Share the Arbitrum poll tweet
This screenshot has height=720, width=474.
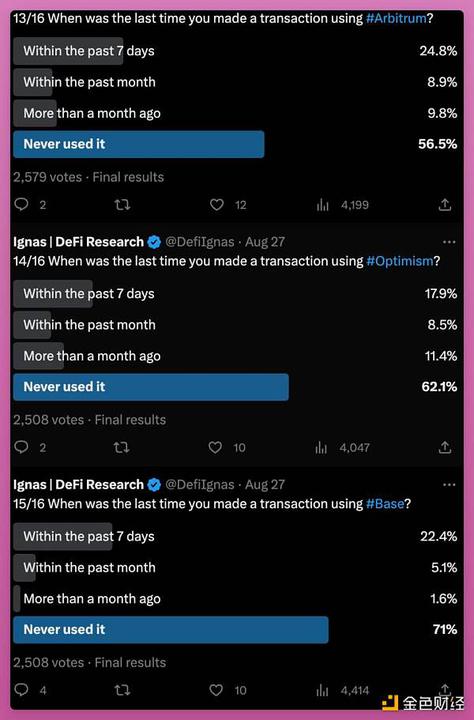[445, 204]
